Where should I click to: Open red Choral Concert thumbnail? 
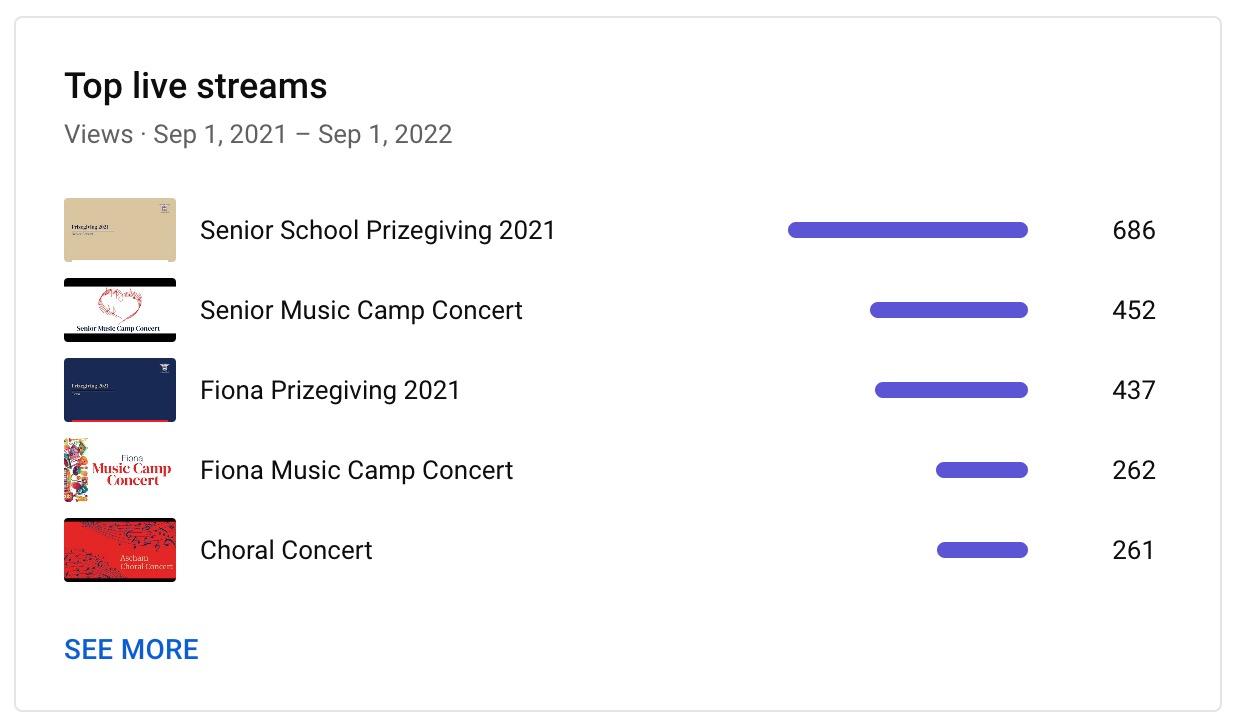click(x=120, y=550)
